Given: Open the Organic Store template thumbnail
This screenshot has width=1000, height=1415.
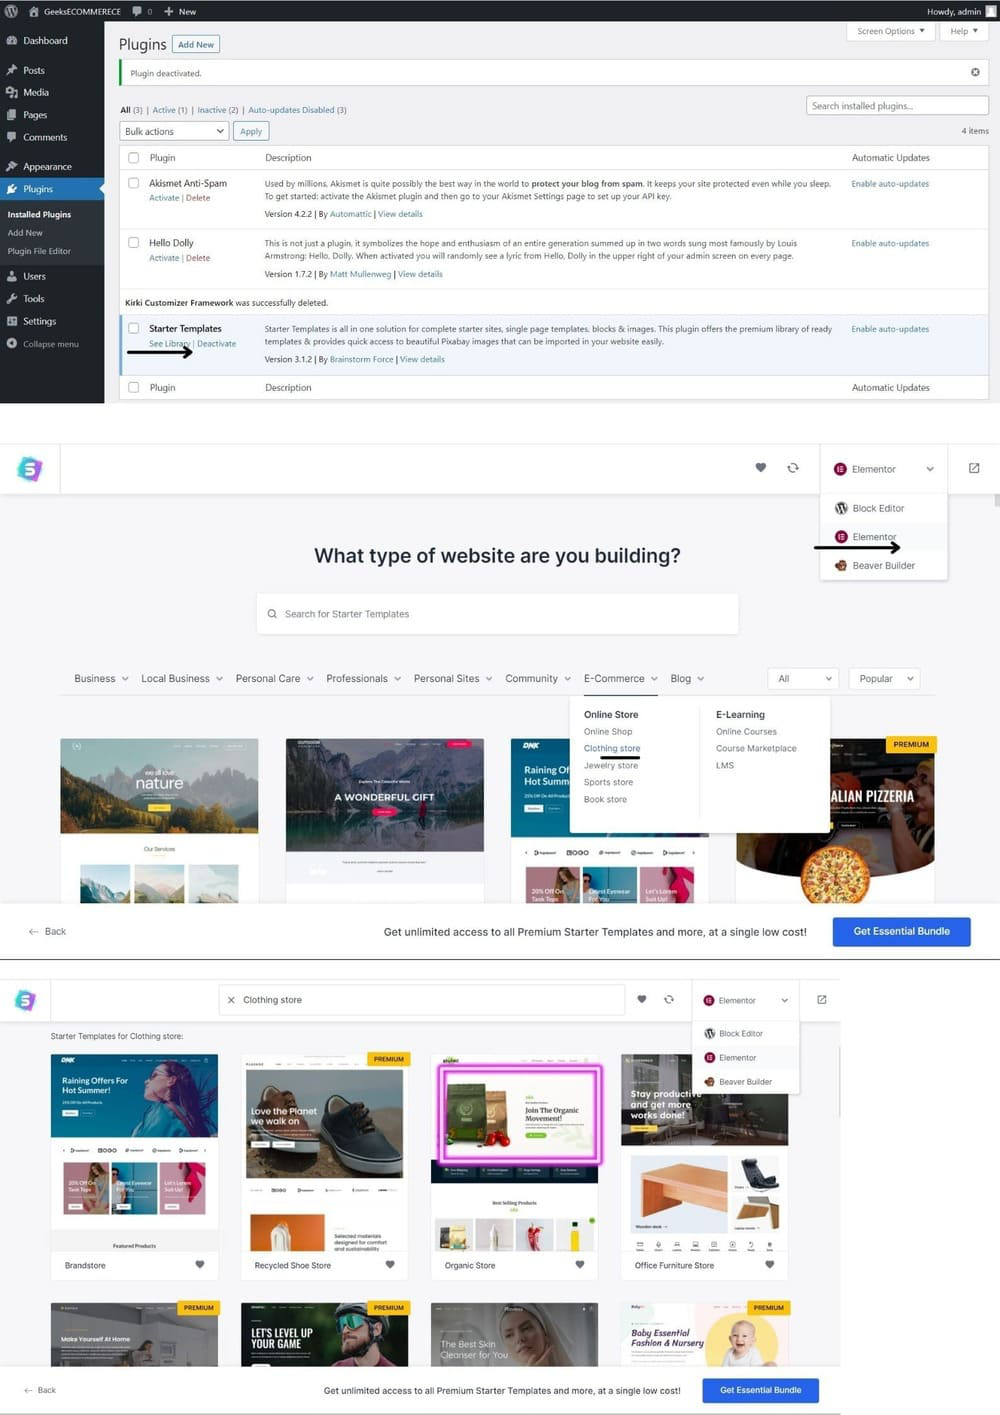Looking at the screenshot, I should [514, 1153].
